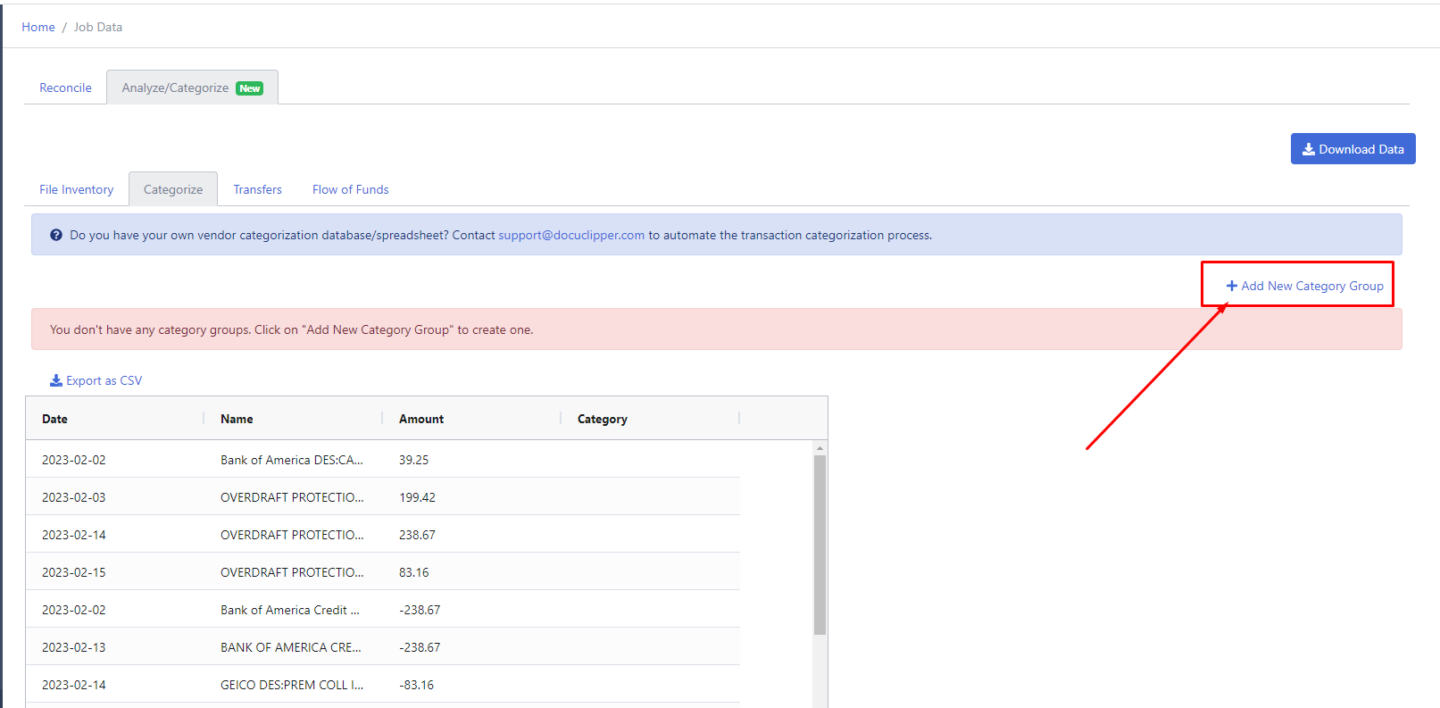Click the amount 83.16

point(413,572)
